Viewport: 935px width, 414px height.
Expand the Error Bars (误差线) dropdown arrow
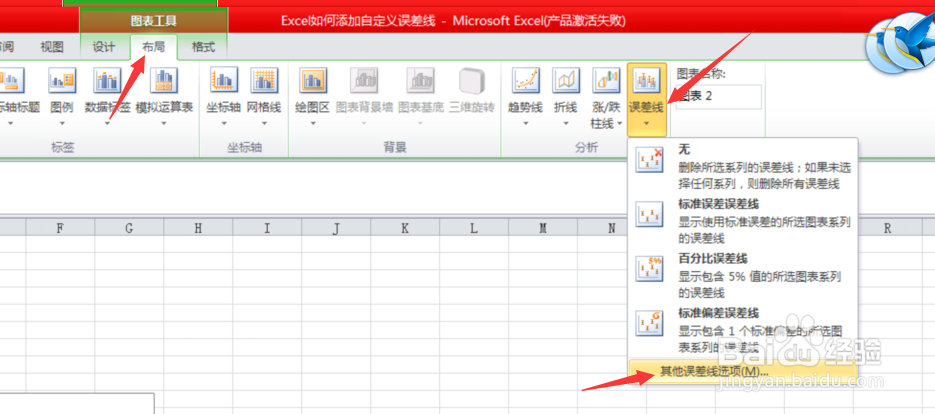point(646,124)
